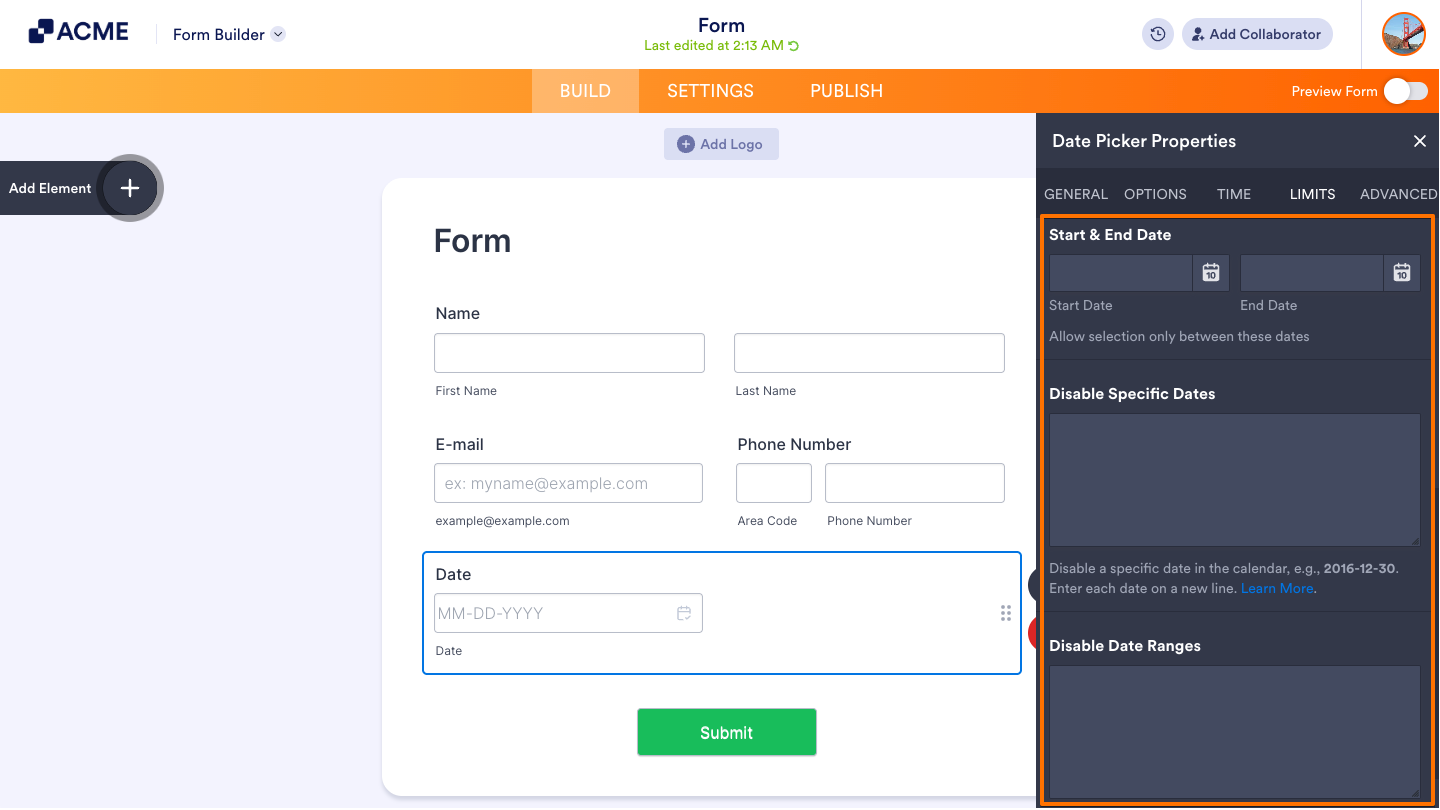Click the ACME logo
Screen dimensions: 1440x810
pyautogui.click(x=78, y=31)
